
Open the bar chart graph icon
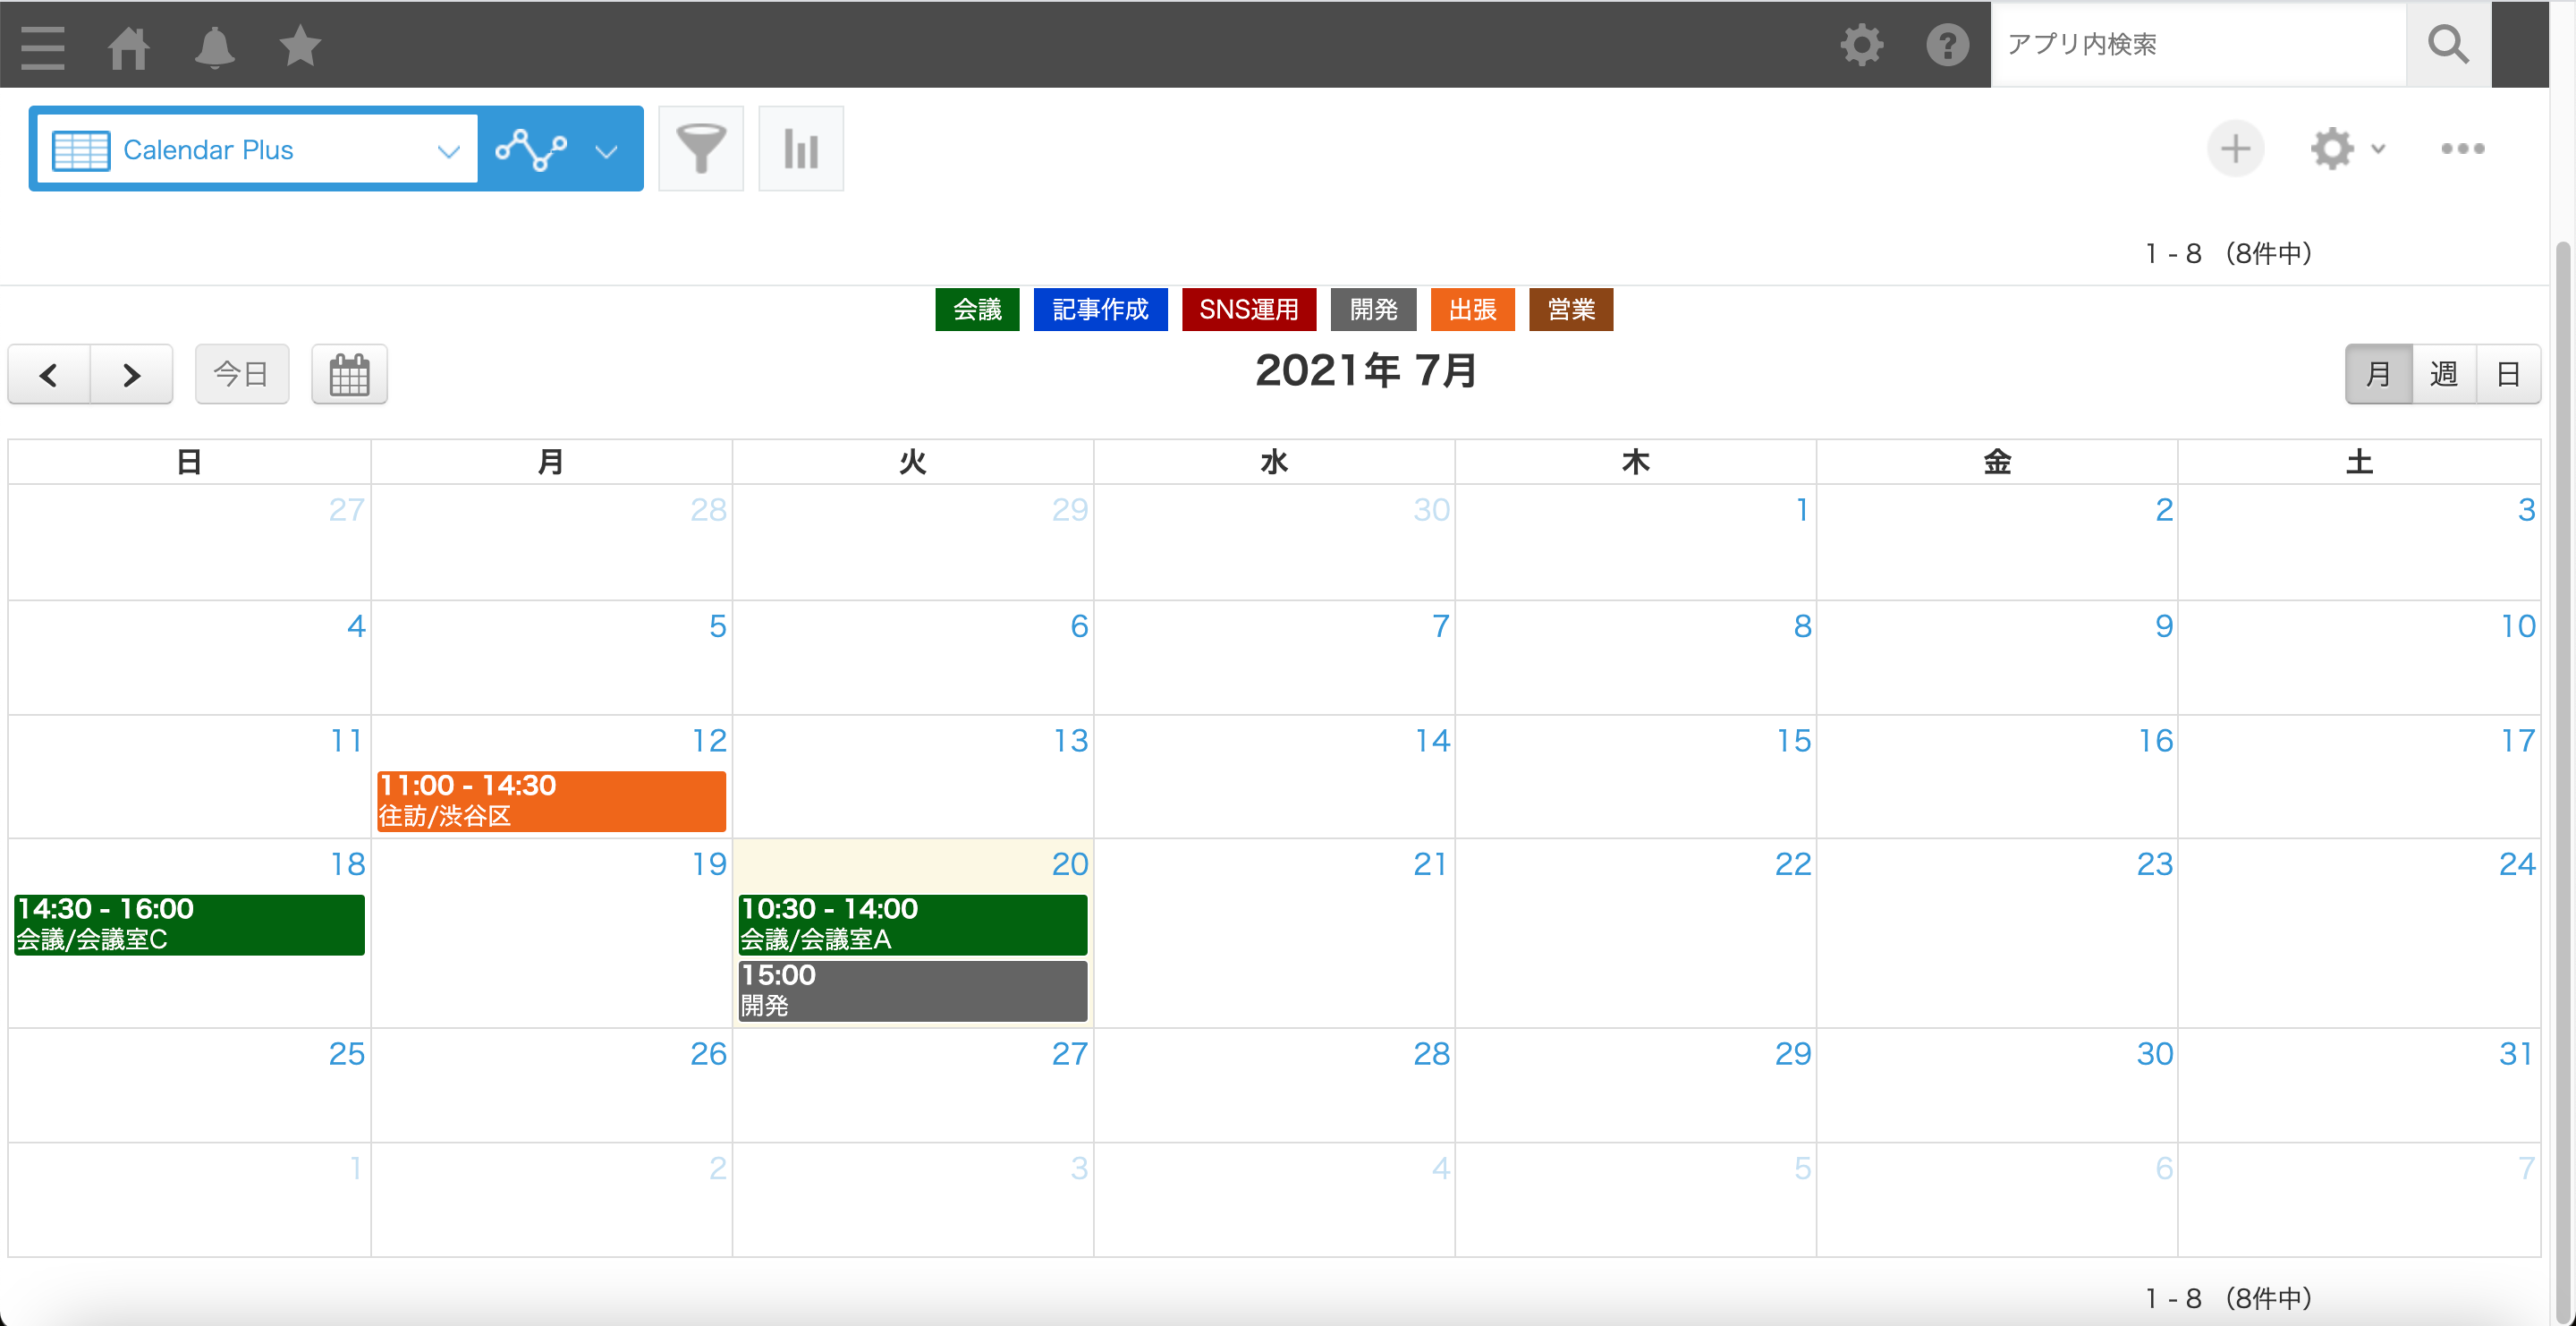pyautogui.click(x=801, y=149)
